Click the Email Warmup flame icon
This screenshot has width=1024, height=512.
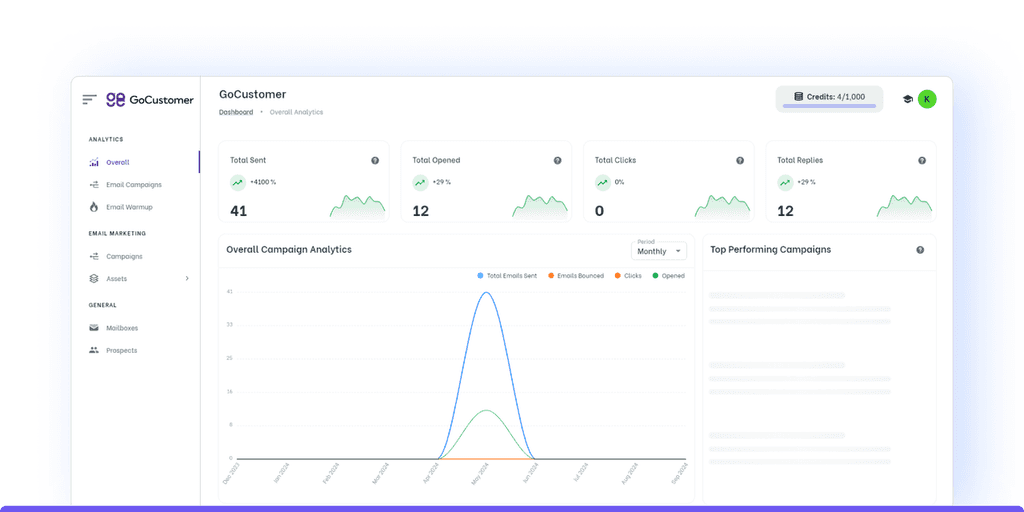point(93,206)
